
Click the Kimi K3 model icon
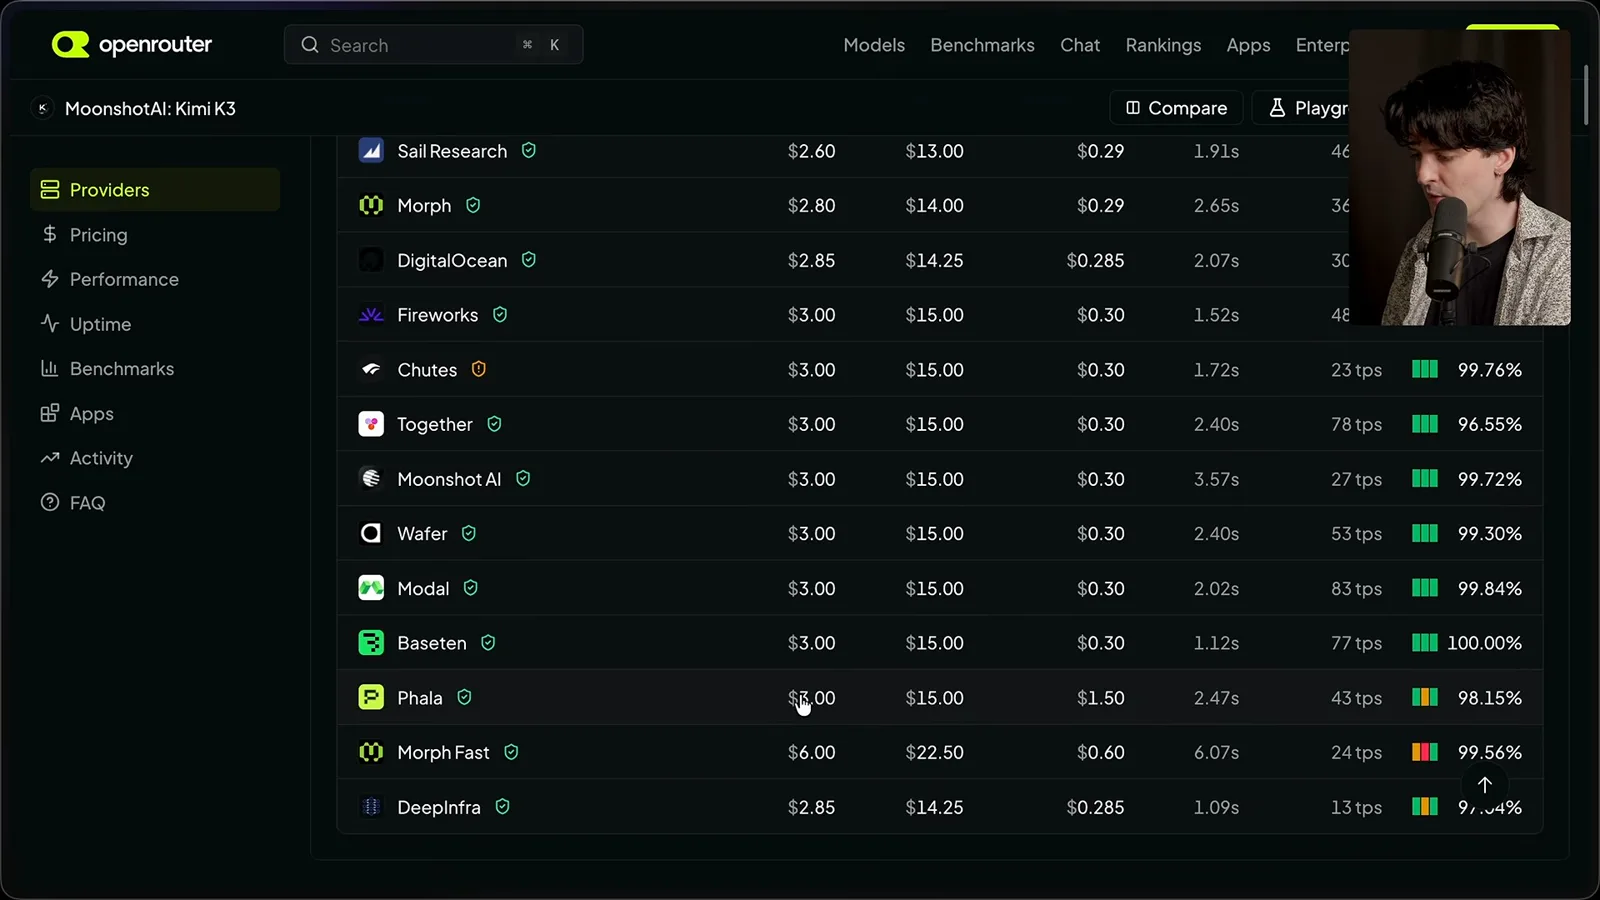pos(42,108)
